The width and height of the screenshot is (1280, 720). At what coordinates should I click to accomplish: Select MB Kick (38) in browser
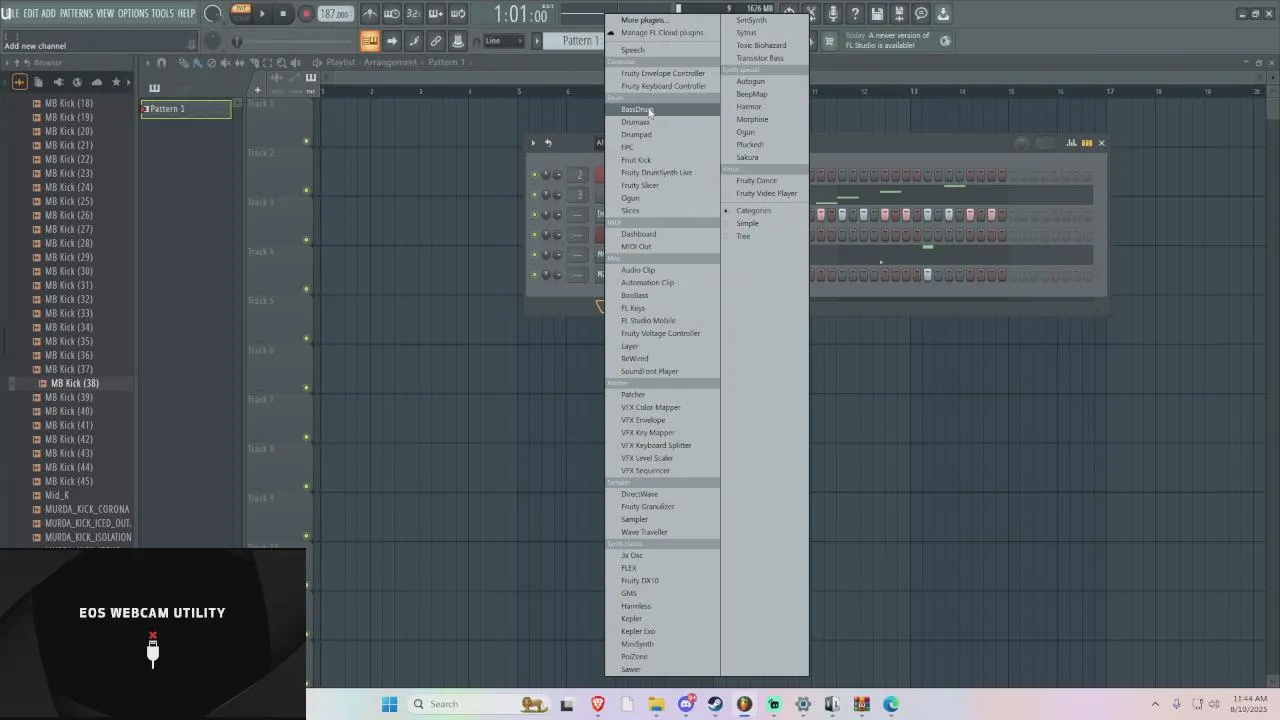point(75,383)
